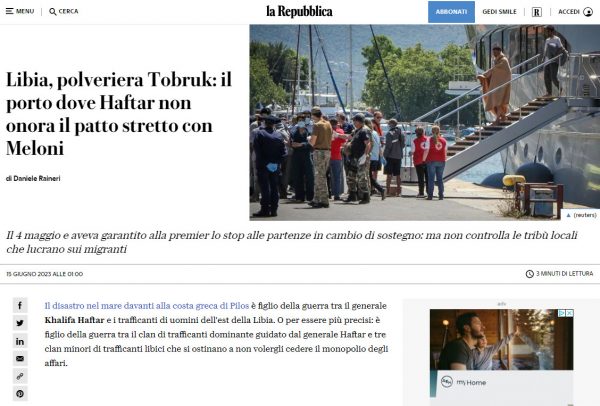Image resolution: width=600 pixels, height=406 pixels.
Task: Click the ACCEDI user profile icon
Action: [x=588, y=12]
